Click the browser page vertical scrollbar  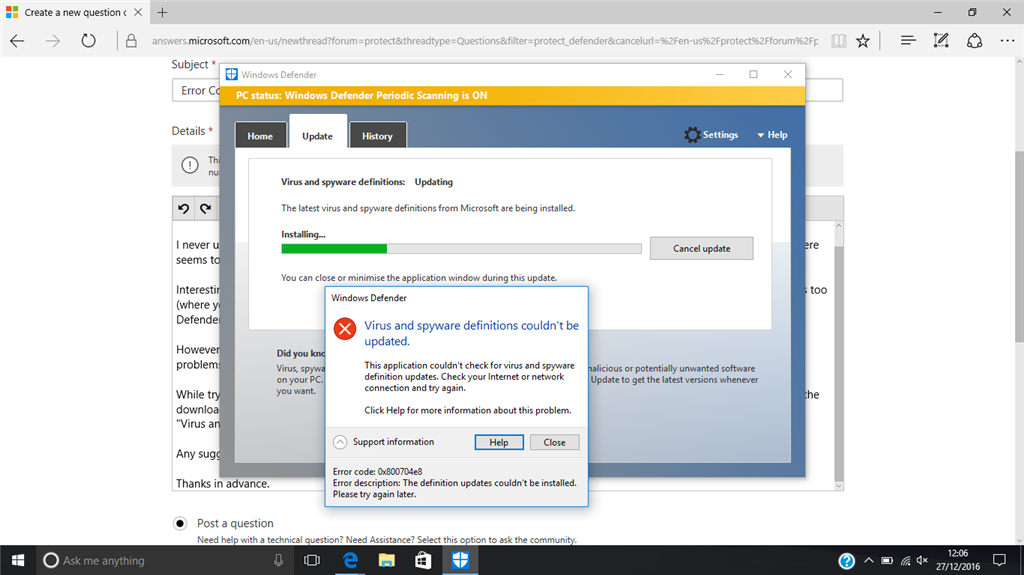1019,245
